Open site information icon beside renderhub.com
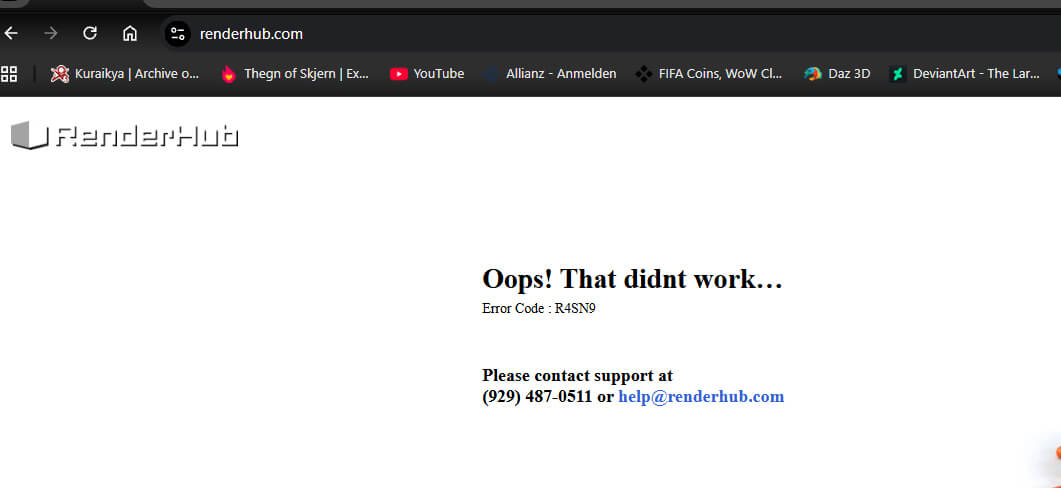The image size is (1061, 488). [177, 33]
